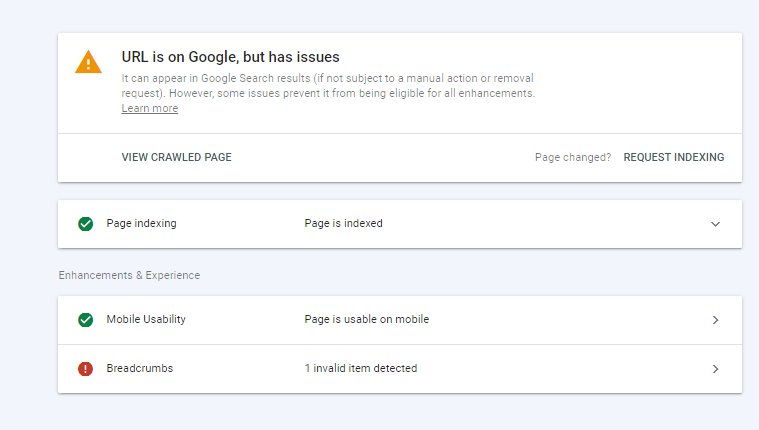Click the URL is on Google heading
Image resolution: width=759 pixels, height=430 pixels.
230,57
